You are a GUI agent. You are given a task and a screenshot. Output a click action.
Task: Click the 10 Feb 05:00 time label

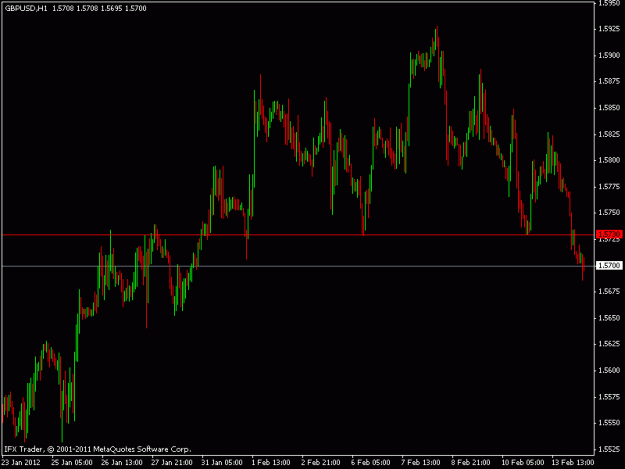pos(523,462)
